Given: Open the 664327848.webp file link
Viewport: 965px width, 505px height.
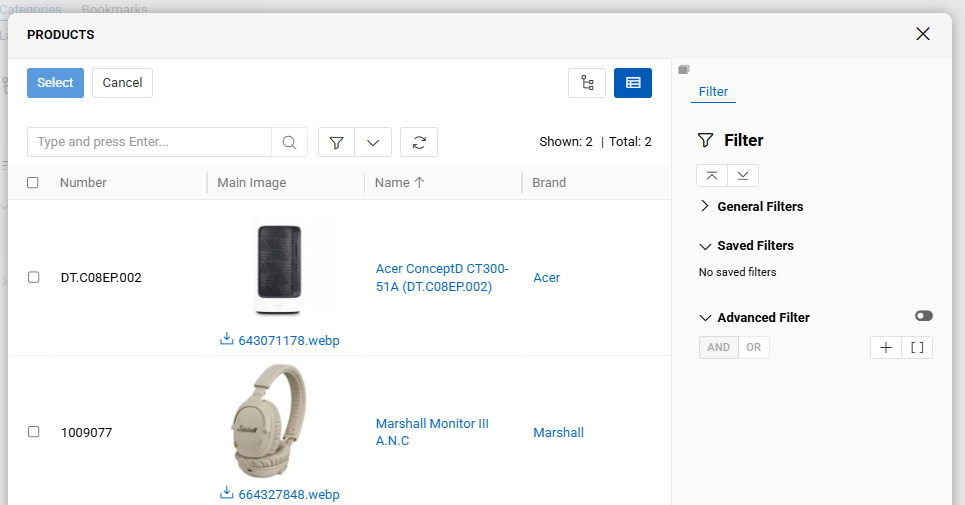Looking at the screenshot, I should (x=289, y=495).
